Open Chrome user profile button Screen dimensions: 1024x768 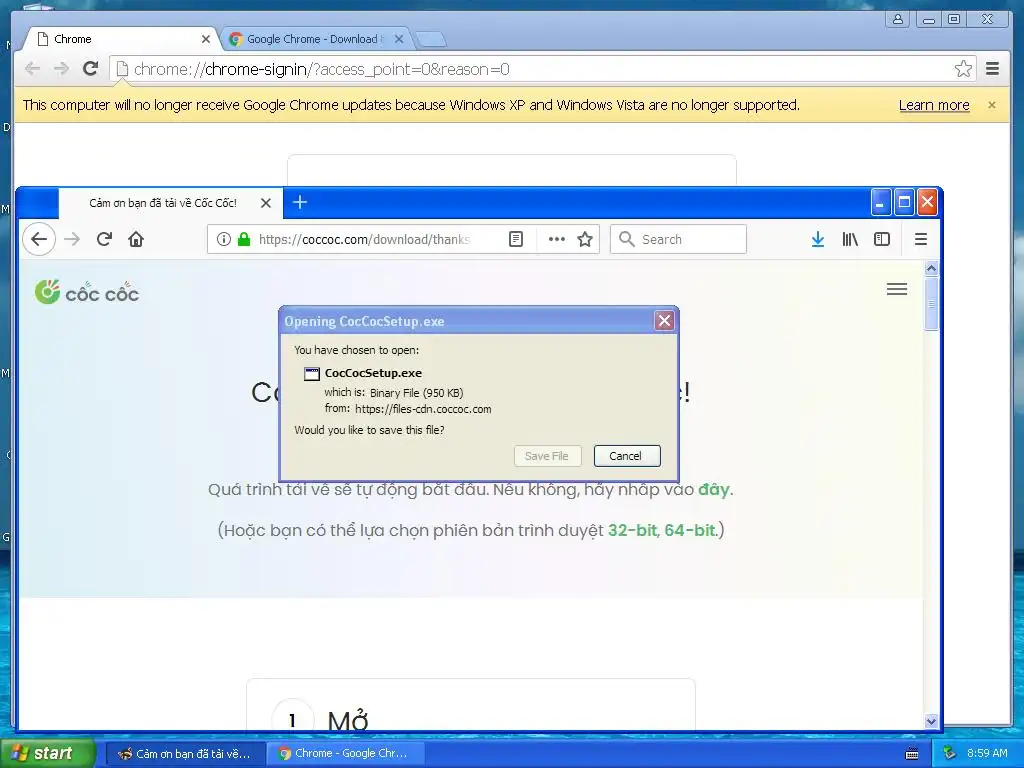point(898,19)
